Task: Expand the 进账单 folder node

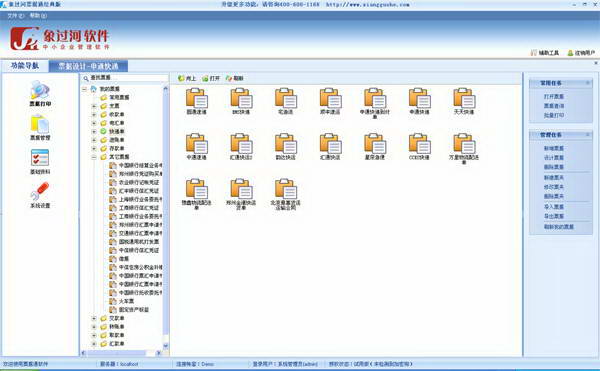Action: pos(94,140)
